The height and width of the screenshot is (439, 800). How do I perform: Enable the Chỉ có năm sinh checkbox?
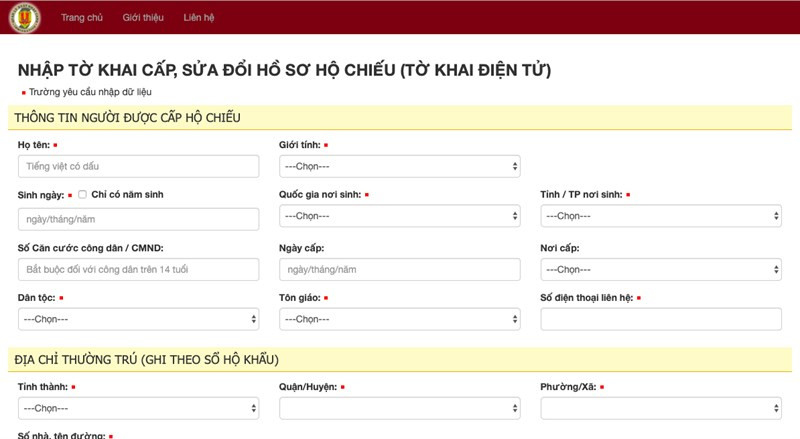pos(83,195)
